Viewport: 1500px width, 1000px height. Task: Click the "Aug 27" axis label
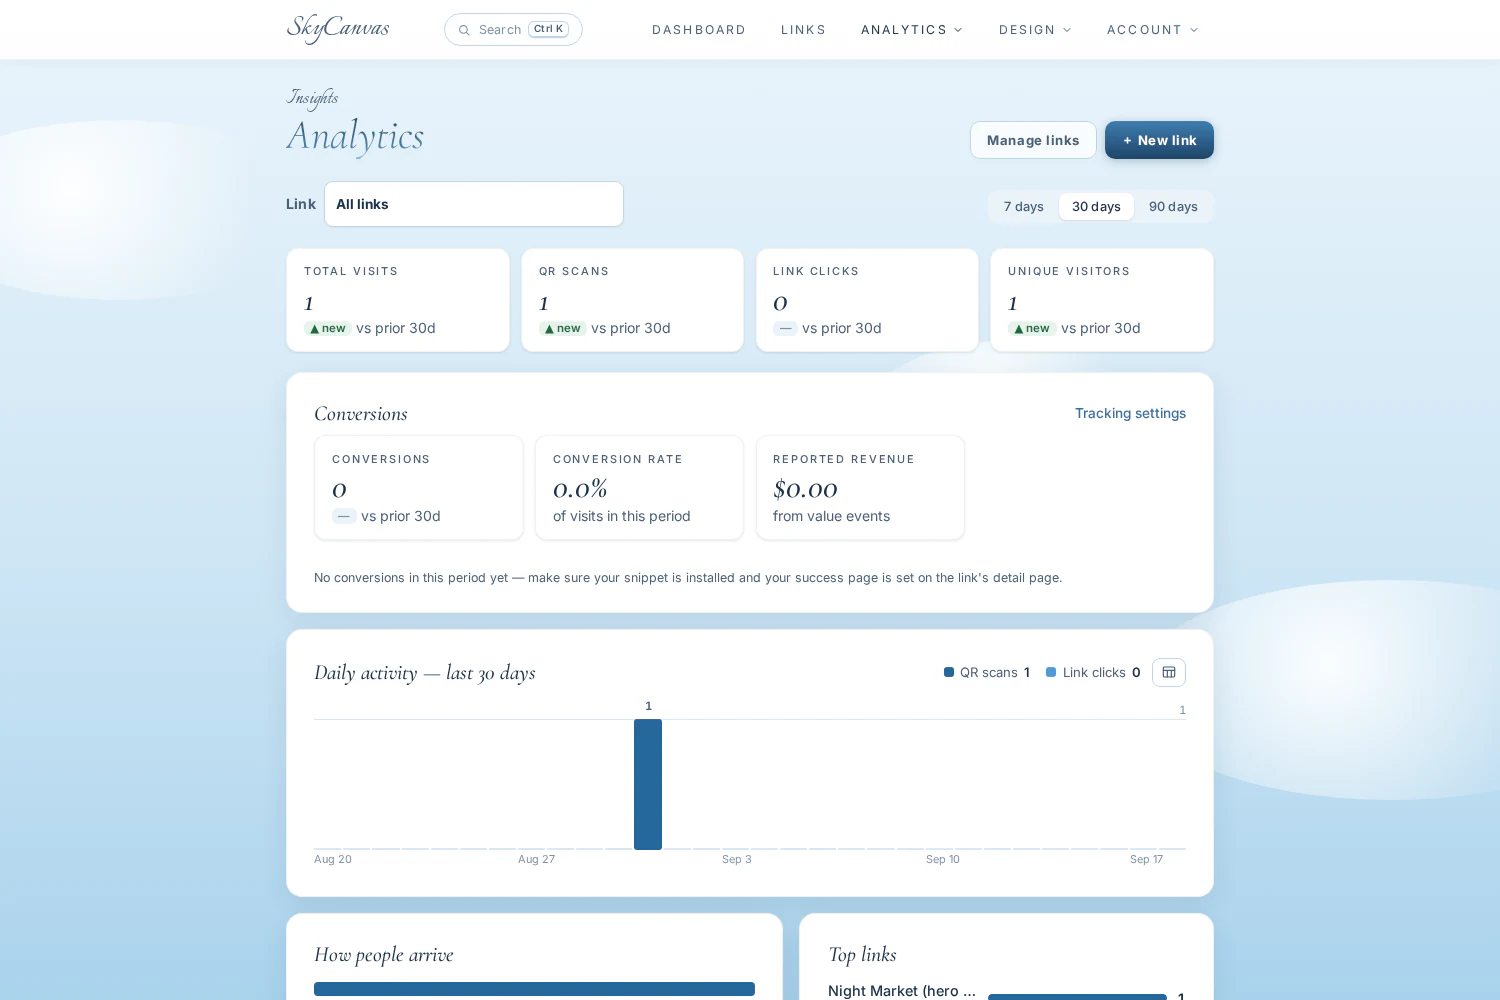click(536, 859)
